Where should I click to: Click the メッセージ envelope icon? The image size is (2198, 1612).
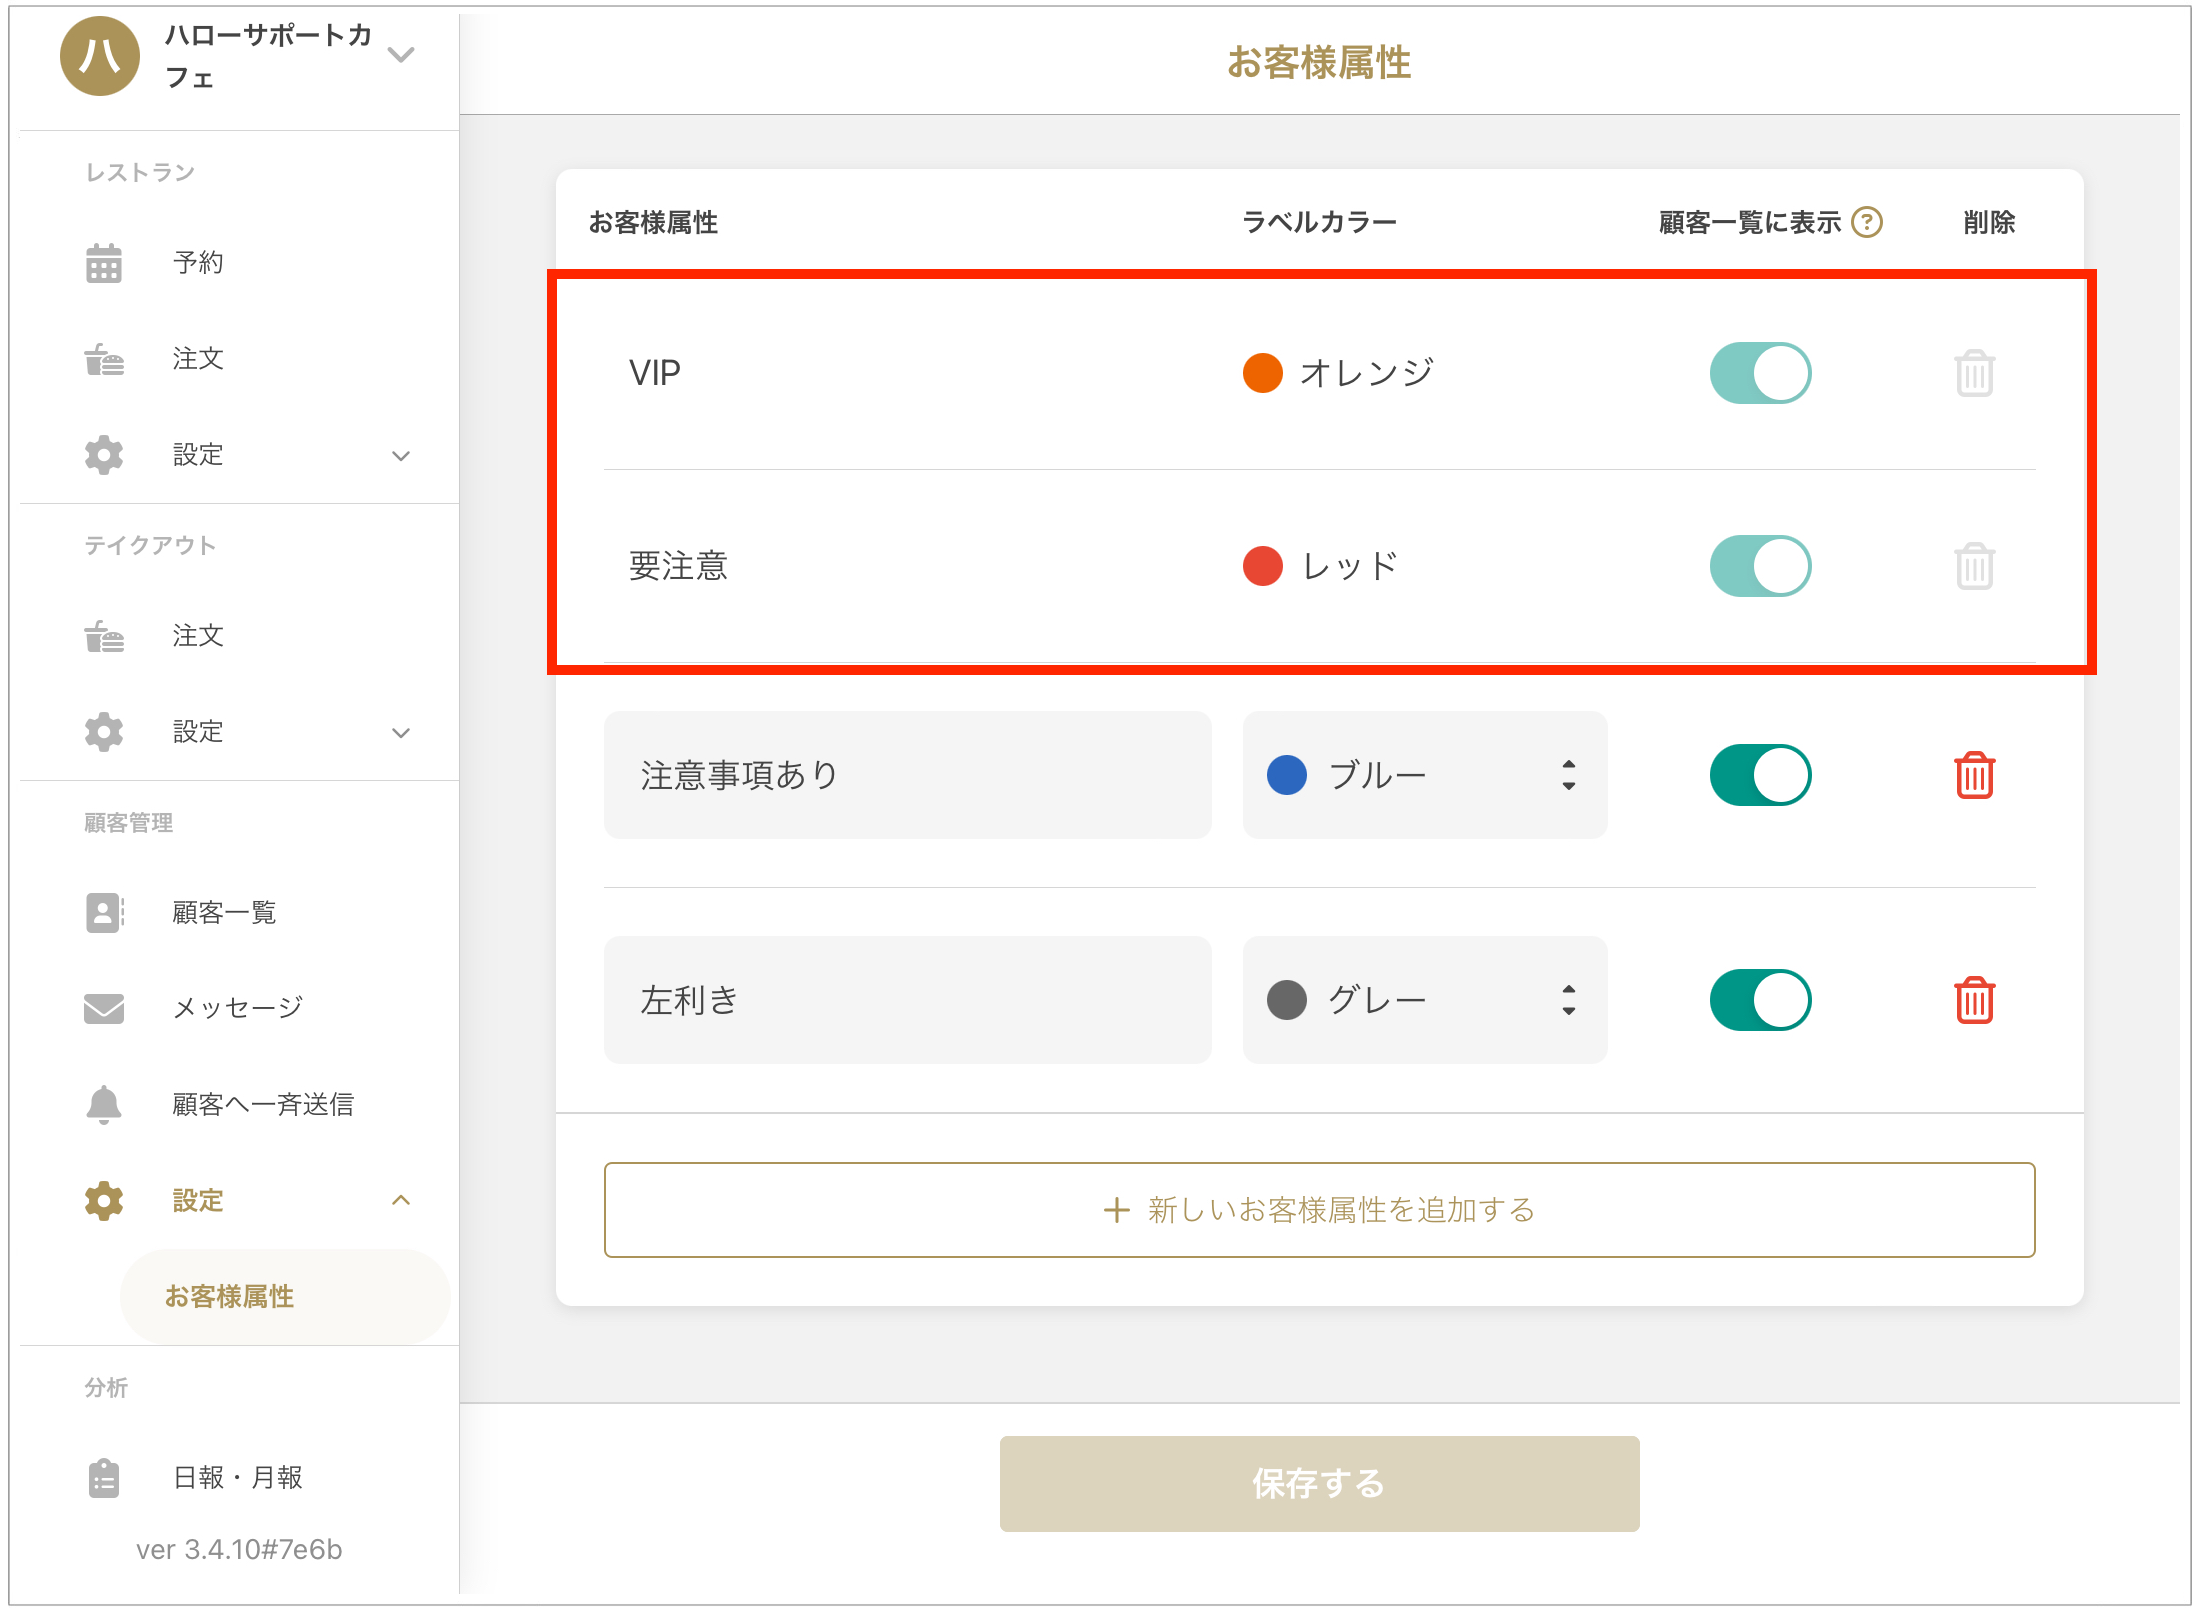coord(104,1008)
